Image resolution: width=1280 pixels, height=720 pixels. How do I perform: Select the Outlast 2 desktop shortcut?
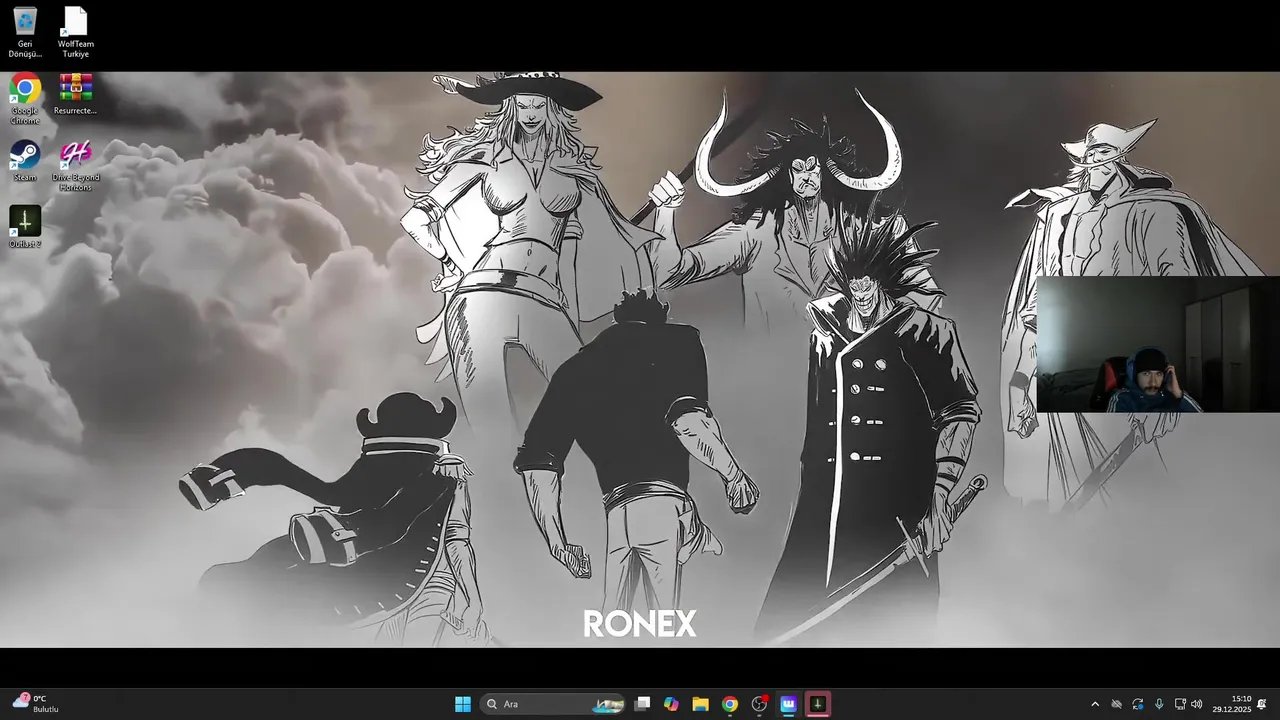[x=25, y=227]
